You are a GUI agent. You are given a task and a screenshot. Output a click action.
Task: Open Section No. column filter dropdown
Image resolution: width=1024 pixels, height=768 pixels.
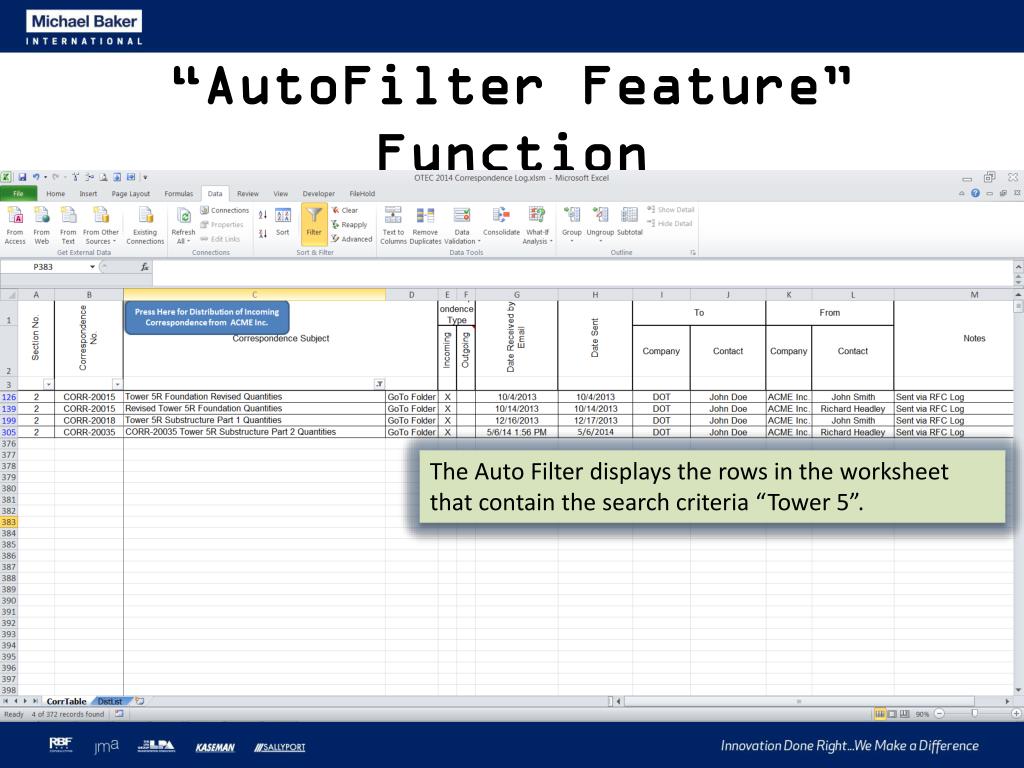tap(48, 385)
